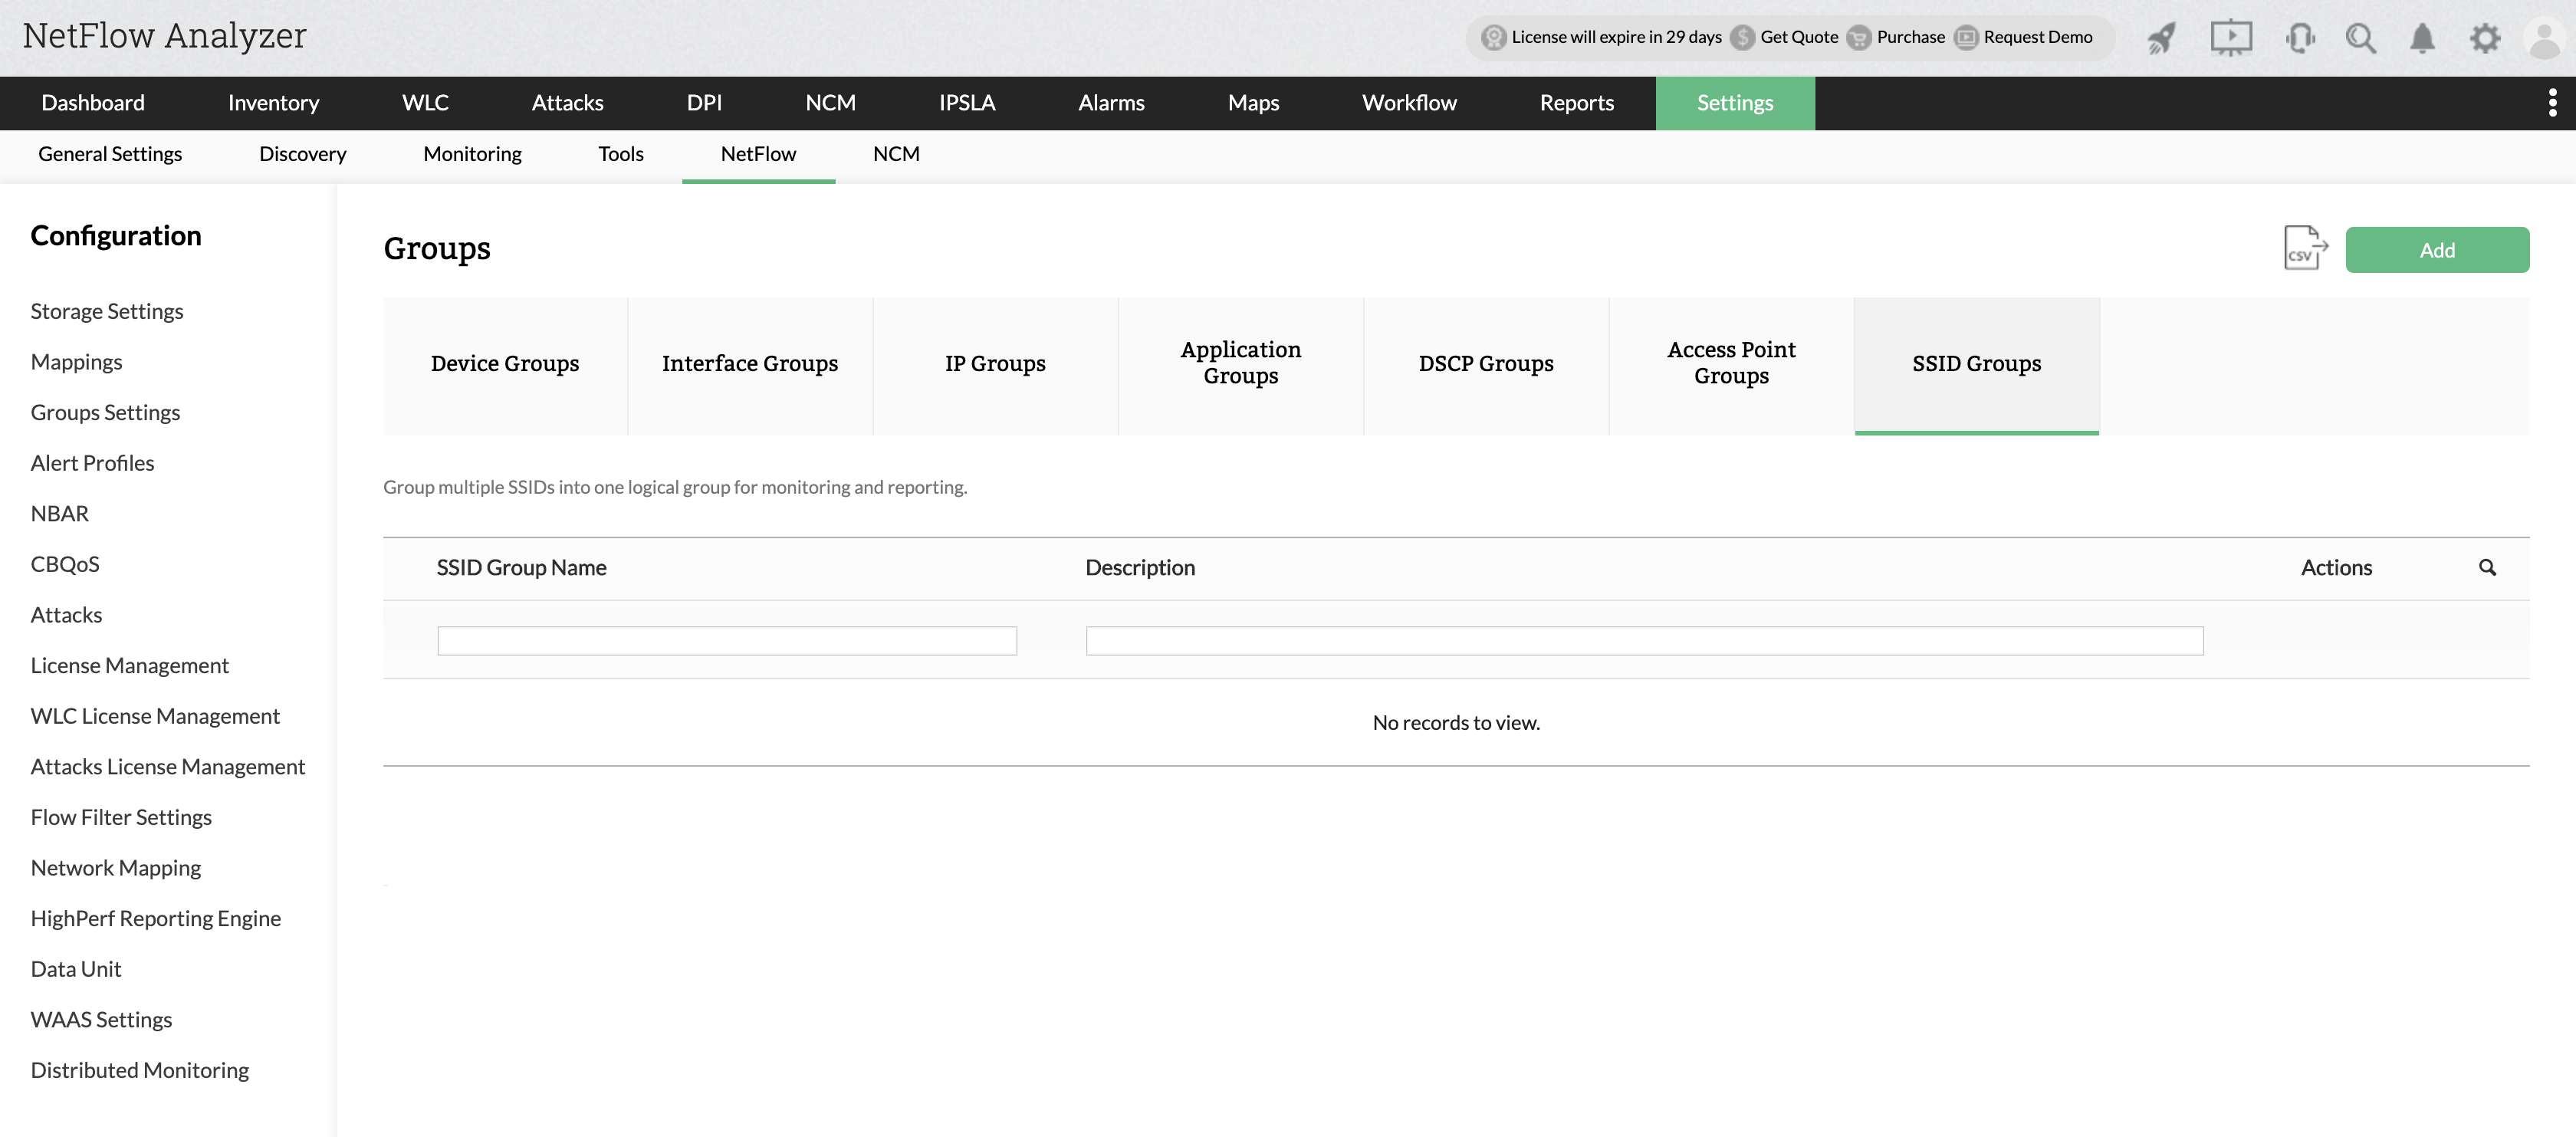
Task: Open the alarm bell notifications
Action: (2422, 38)
